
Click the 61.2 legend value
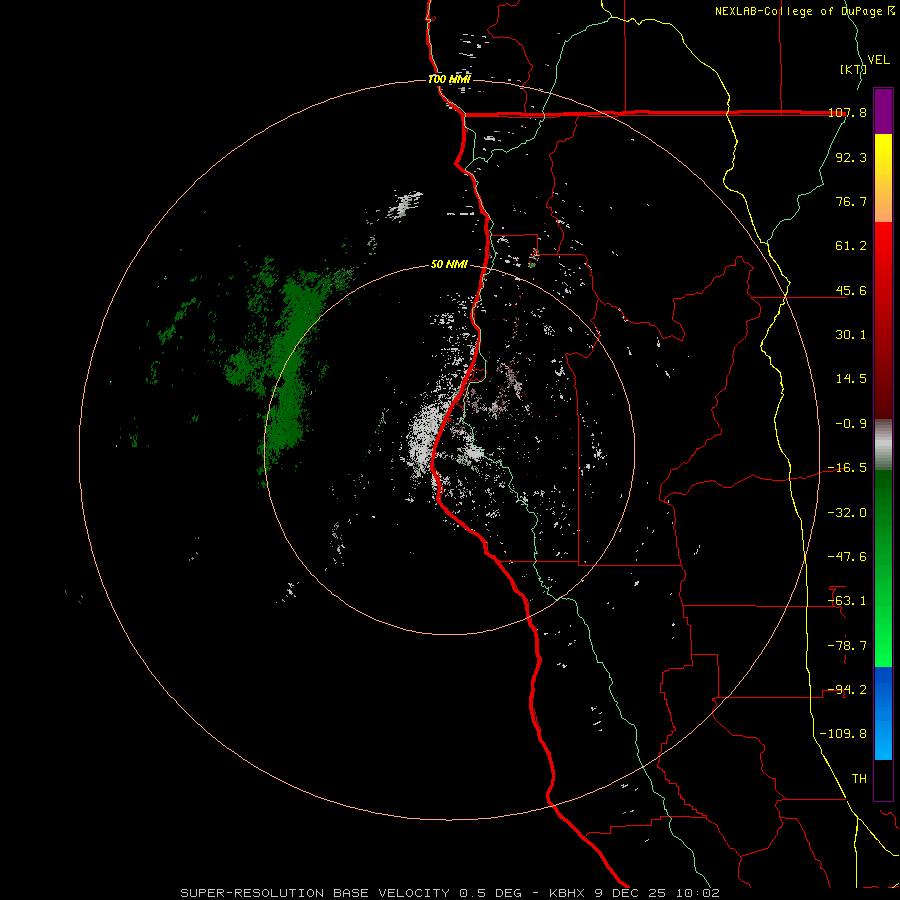[x=851, y=246]
